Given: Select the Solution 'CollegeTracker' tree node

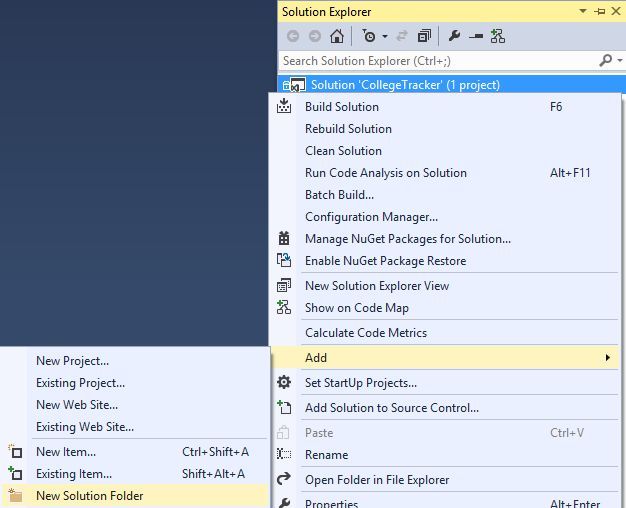Looking at the screenshot, I should 405,85.
